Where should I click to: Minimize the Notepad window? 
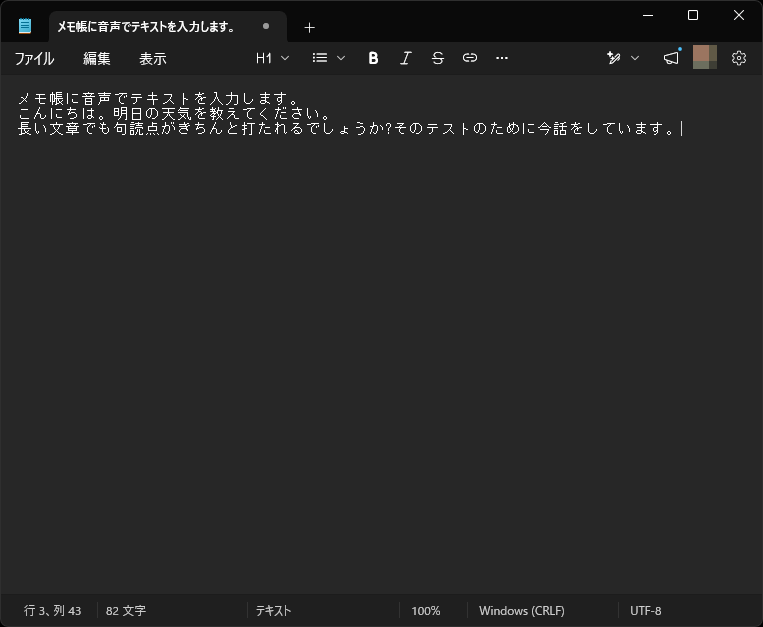(648, 16)
